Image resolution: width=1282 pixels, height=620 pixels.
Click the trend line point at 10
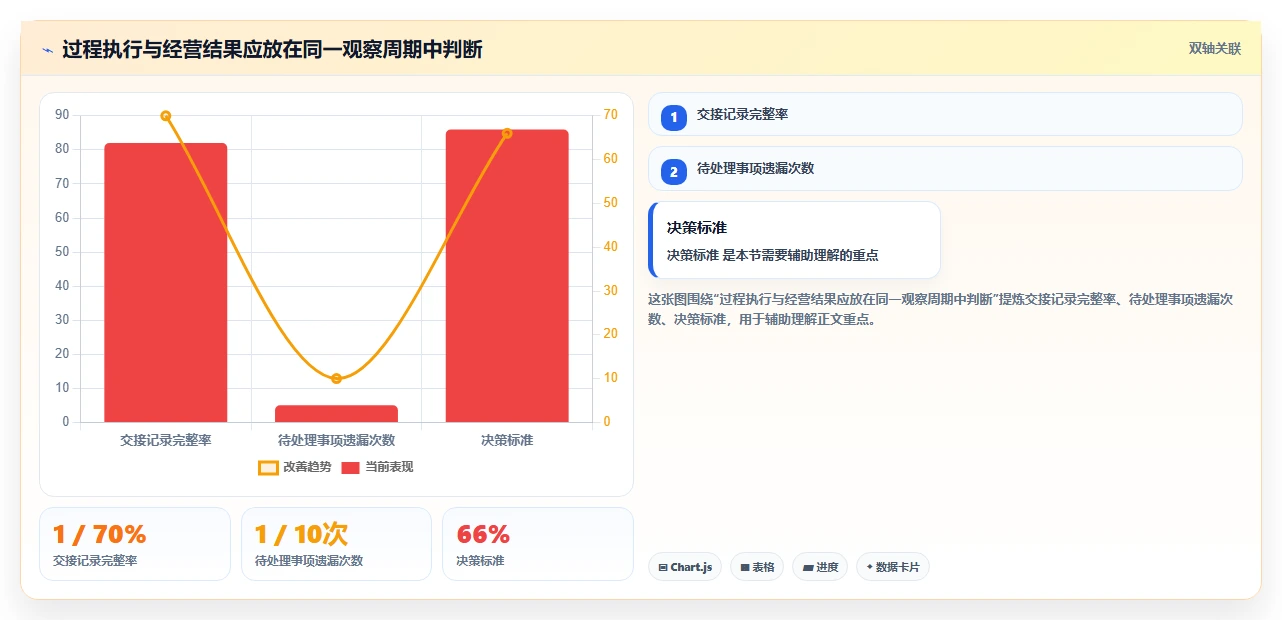click(336, 378)
